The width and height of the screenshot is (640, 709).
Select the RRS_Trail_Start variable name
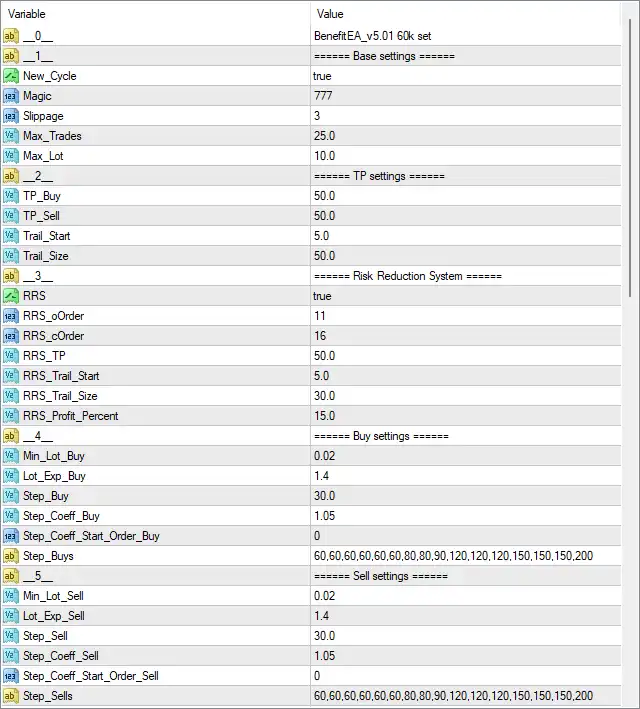[61, 376]
